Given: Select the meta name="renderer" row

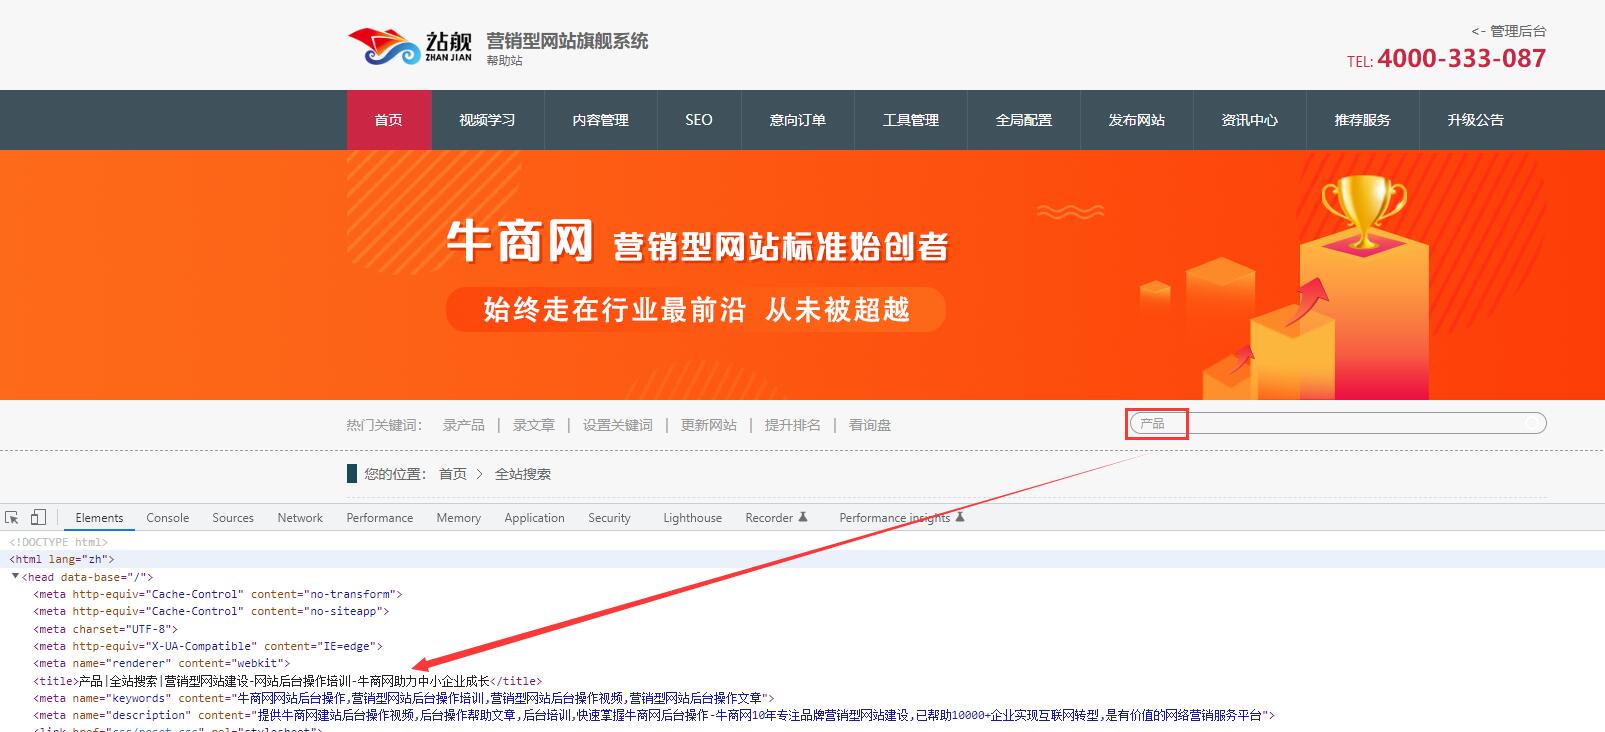Looking at the screenshot, I should pos(162,663).
